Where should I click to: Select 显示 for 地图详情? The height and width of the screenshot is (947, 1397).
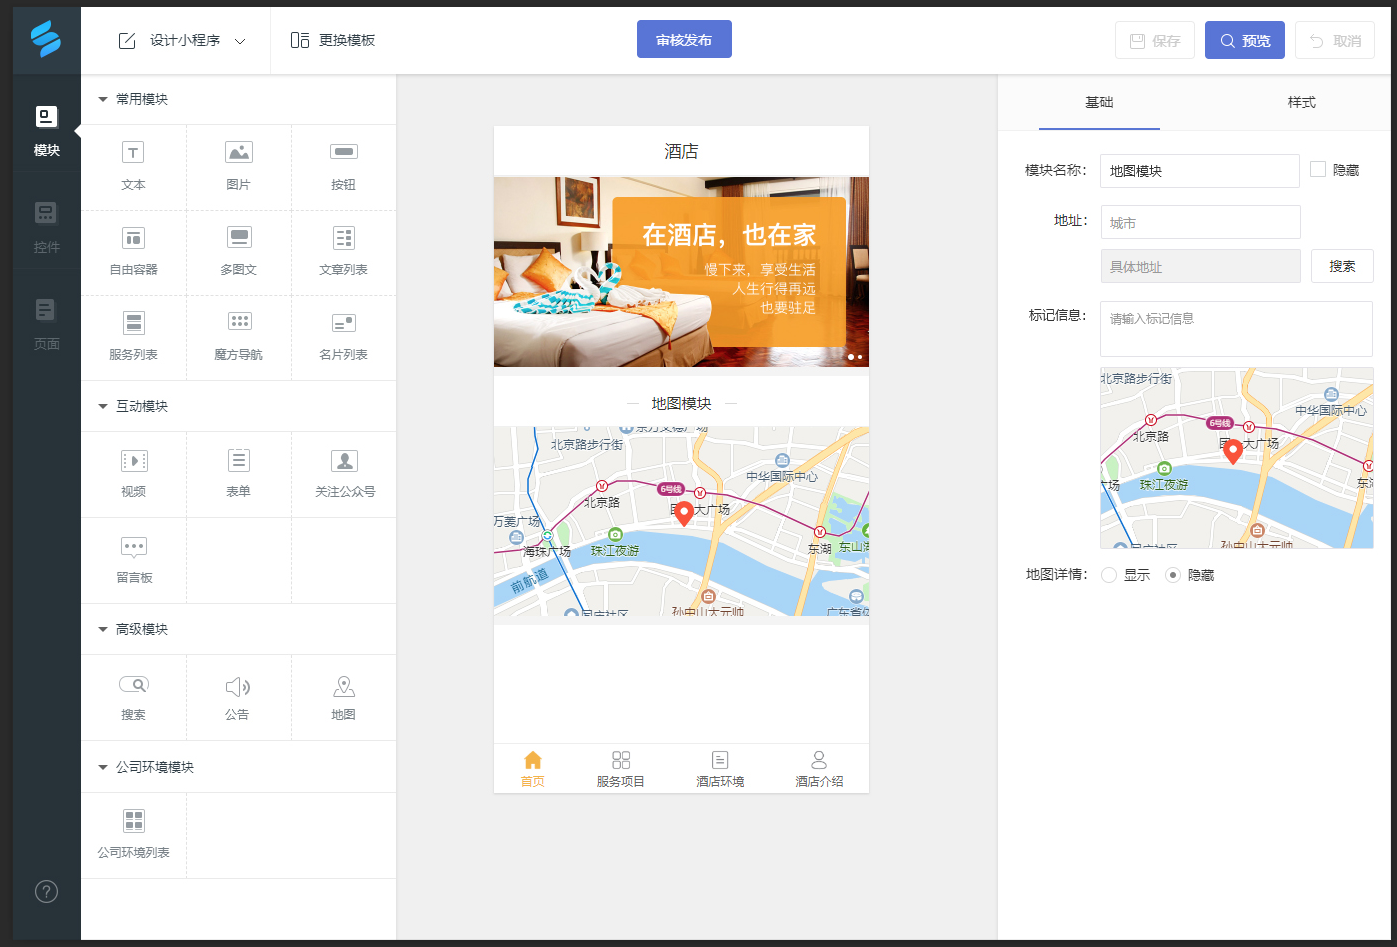click(1108, 575)
